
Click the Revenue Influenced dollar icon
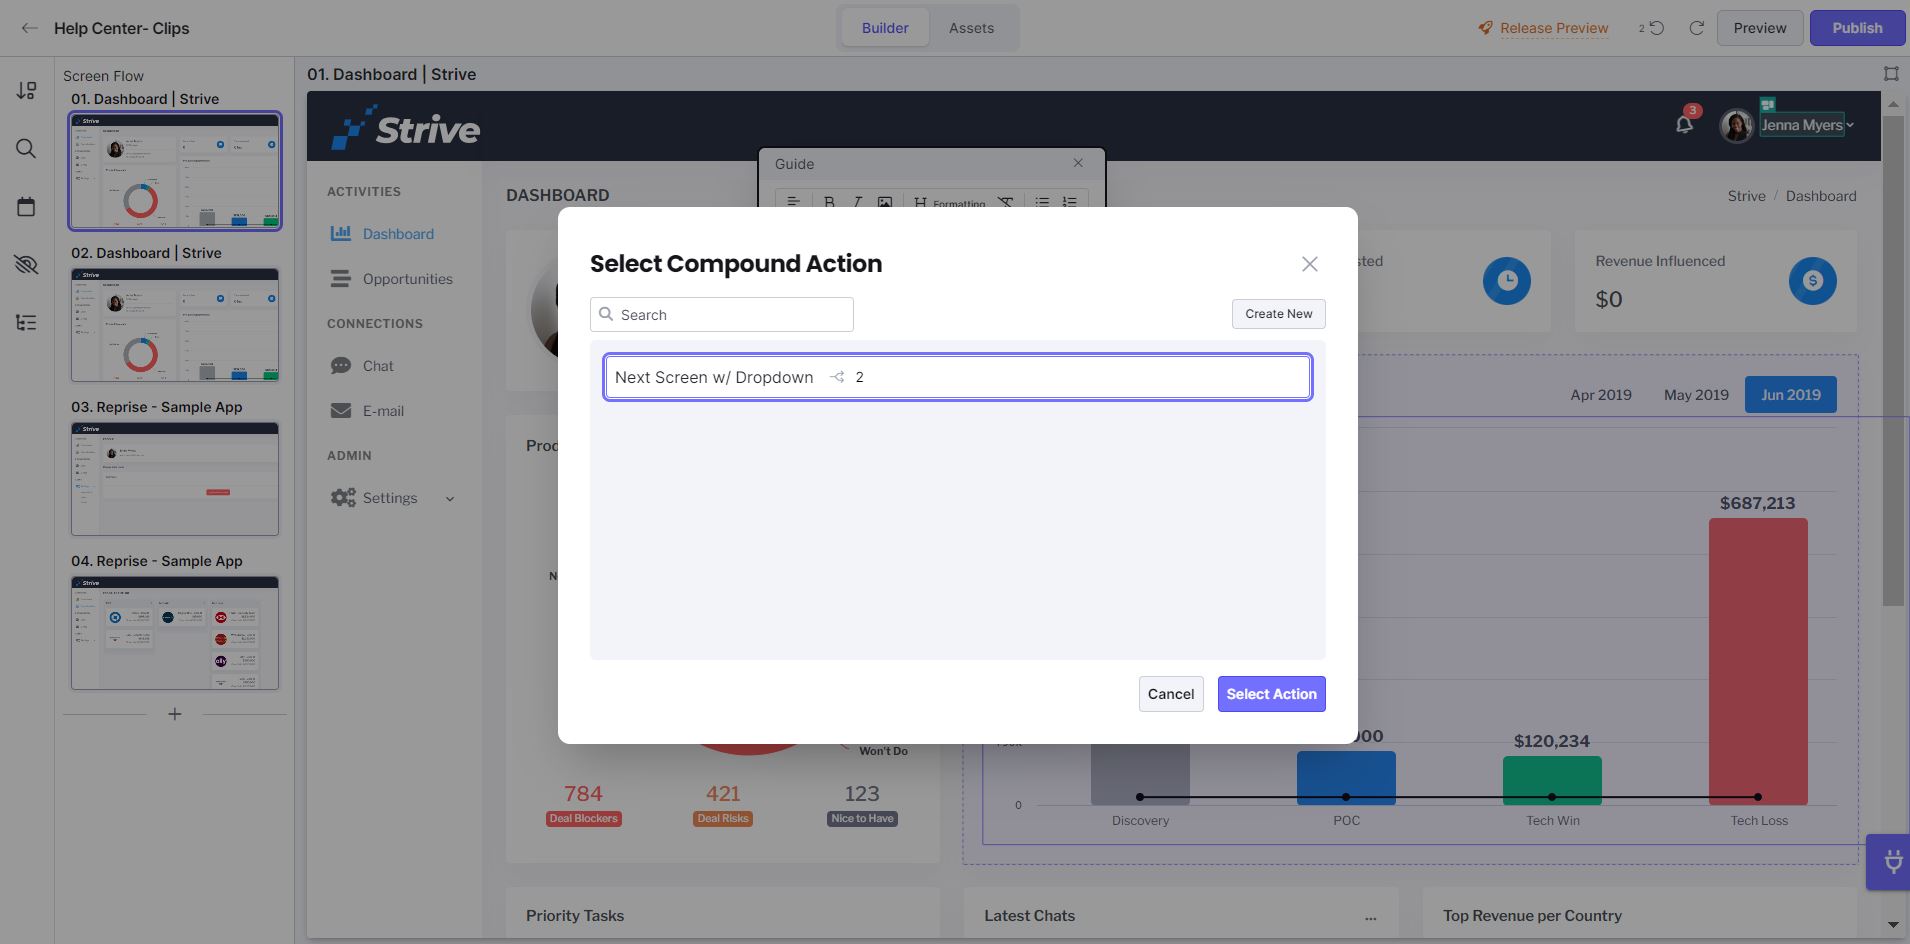[x=1813, y=281]
